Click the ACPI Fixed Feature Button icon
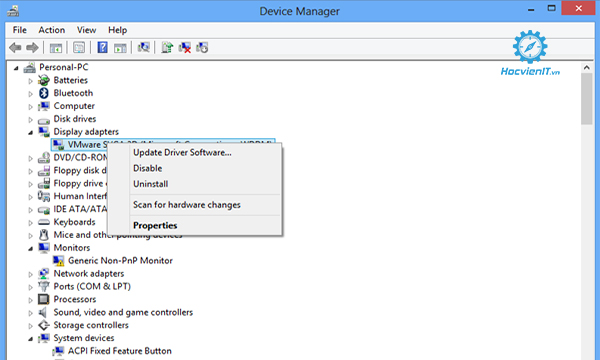Screen dimensions: 600x360 click(58, 351)
